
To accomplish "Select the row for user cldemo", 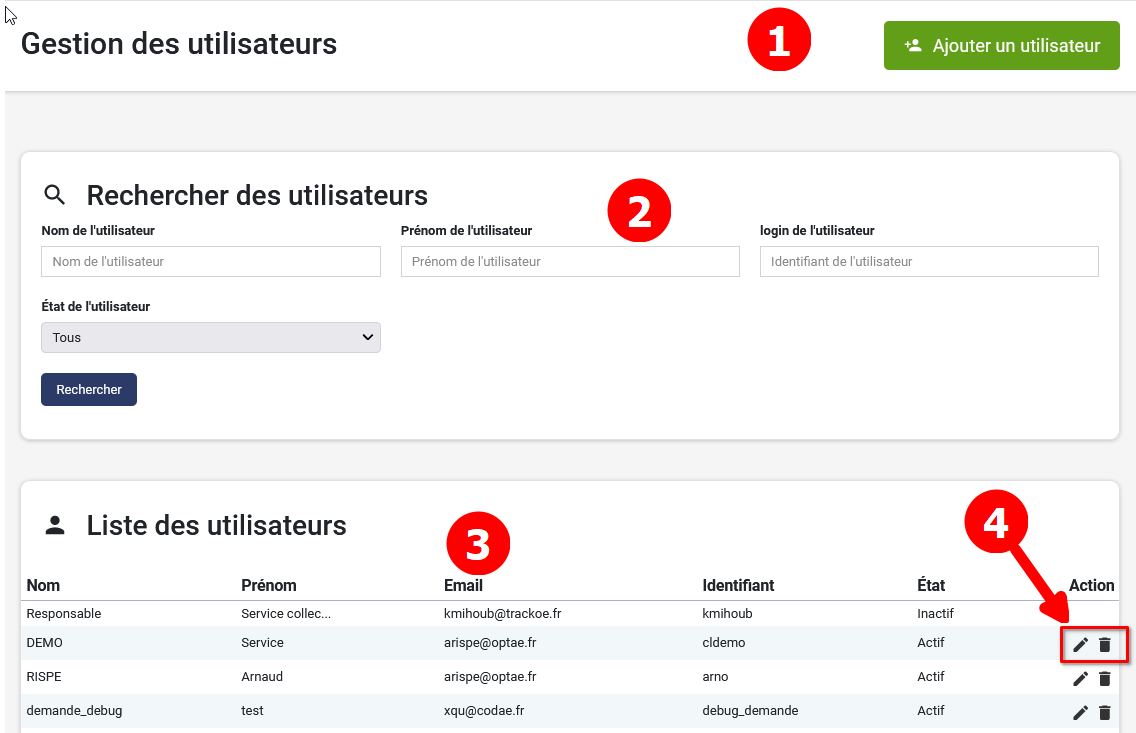I will pyautogui.click(x=500, y=643).
